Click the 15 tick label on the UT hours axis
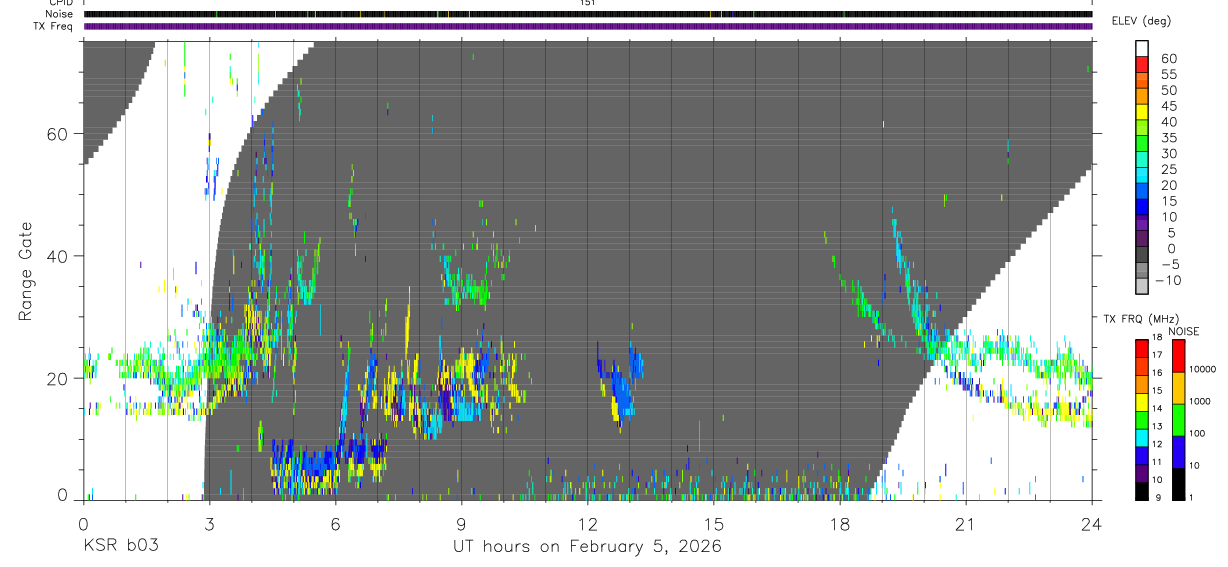This screenshot has height=567, width=1228. click(713, 523)
